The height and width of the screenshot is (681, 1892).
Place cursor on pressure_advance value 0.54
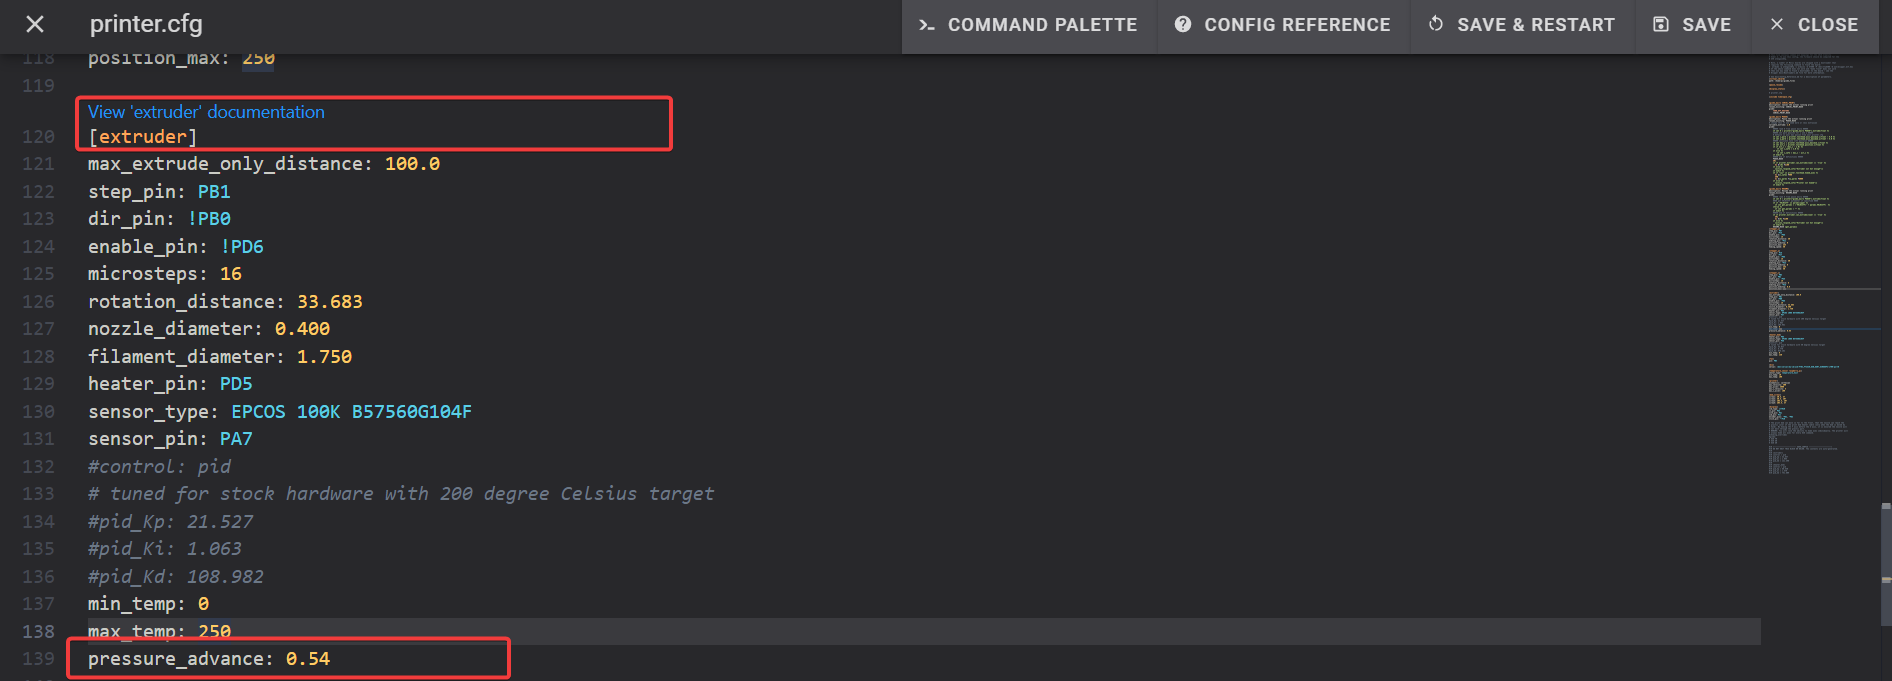point(308,659)
